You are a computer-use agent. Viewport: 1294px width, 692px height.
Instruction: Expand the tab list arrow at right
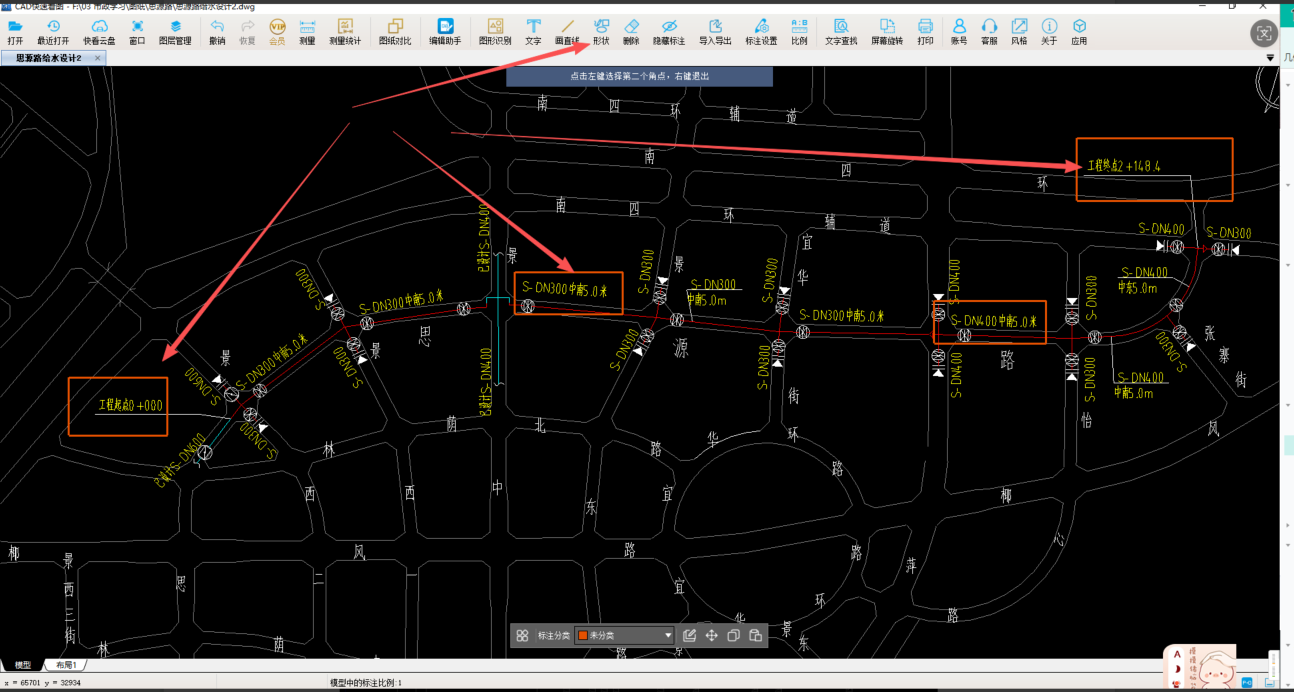tap(1270, 58)
